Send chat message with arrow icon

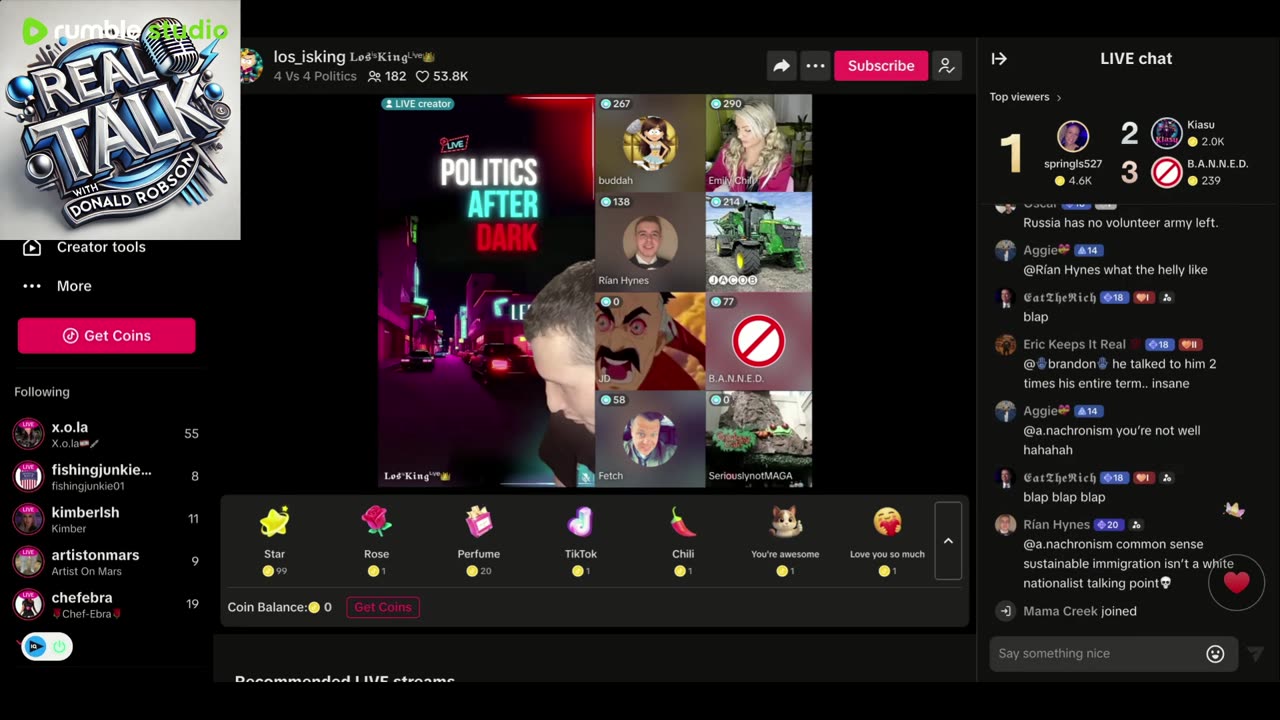[1256, 654]
